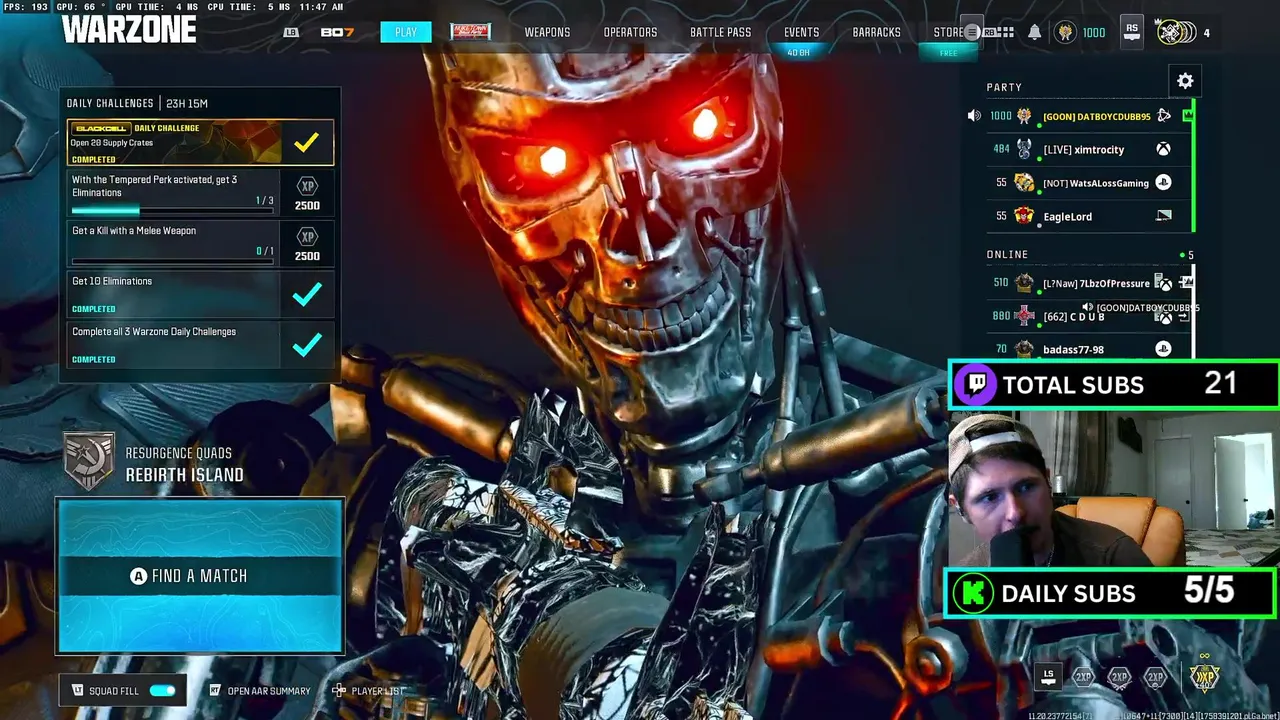Activate the 2XP battle pass token
The width and height of the screenshot is (1280, 720).
[x=1155, y=677]
